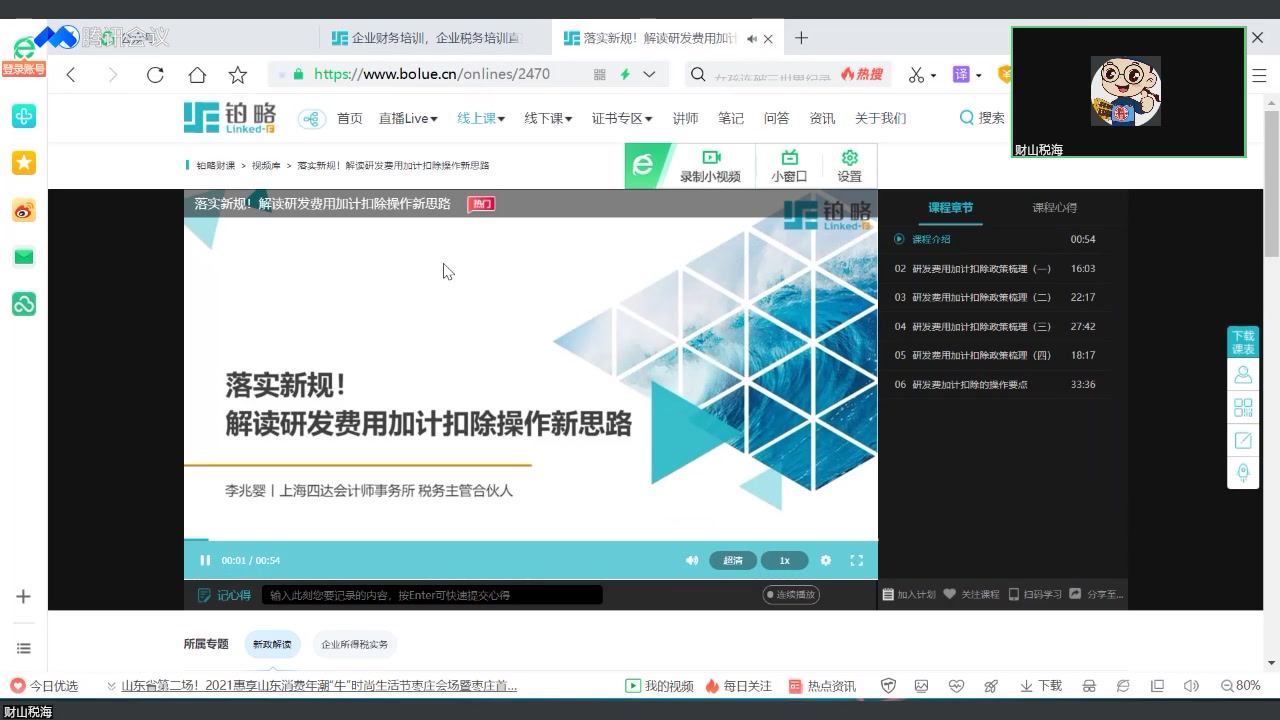Expand 线下课 navigation menu

coord(548,118)
